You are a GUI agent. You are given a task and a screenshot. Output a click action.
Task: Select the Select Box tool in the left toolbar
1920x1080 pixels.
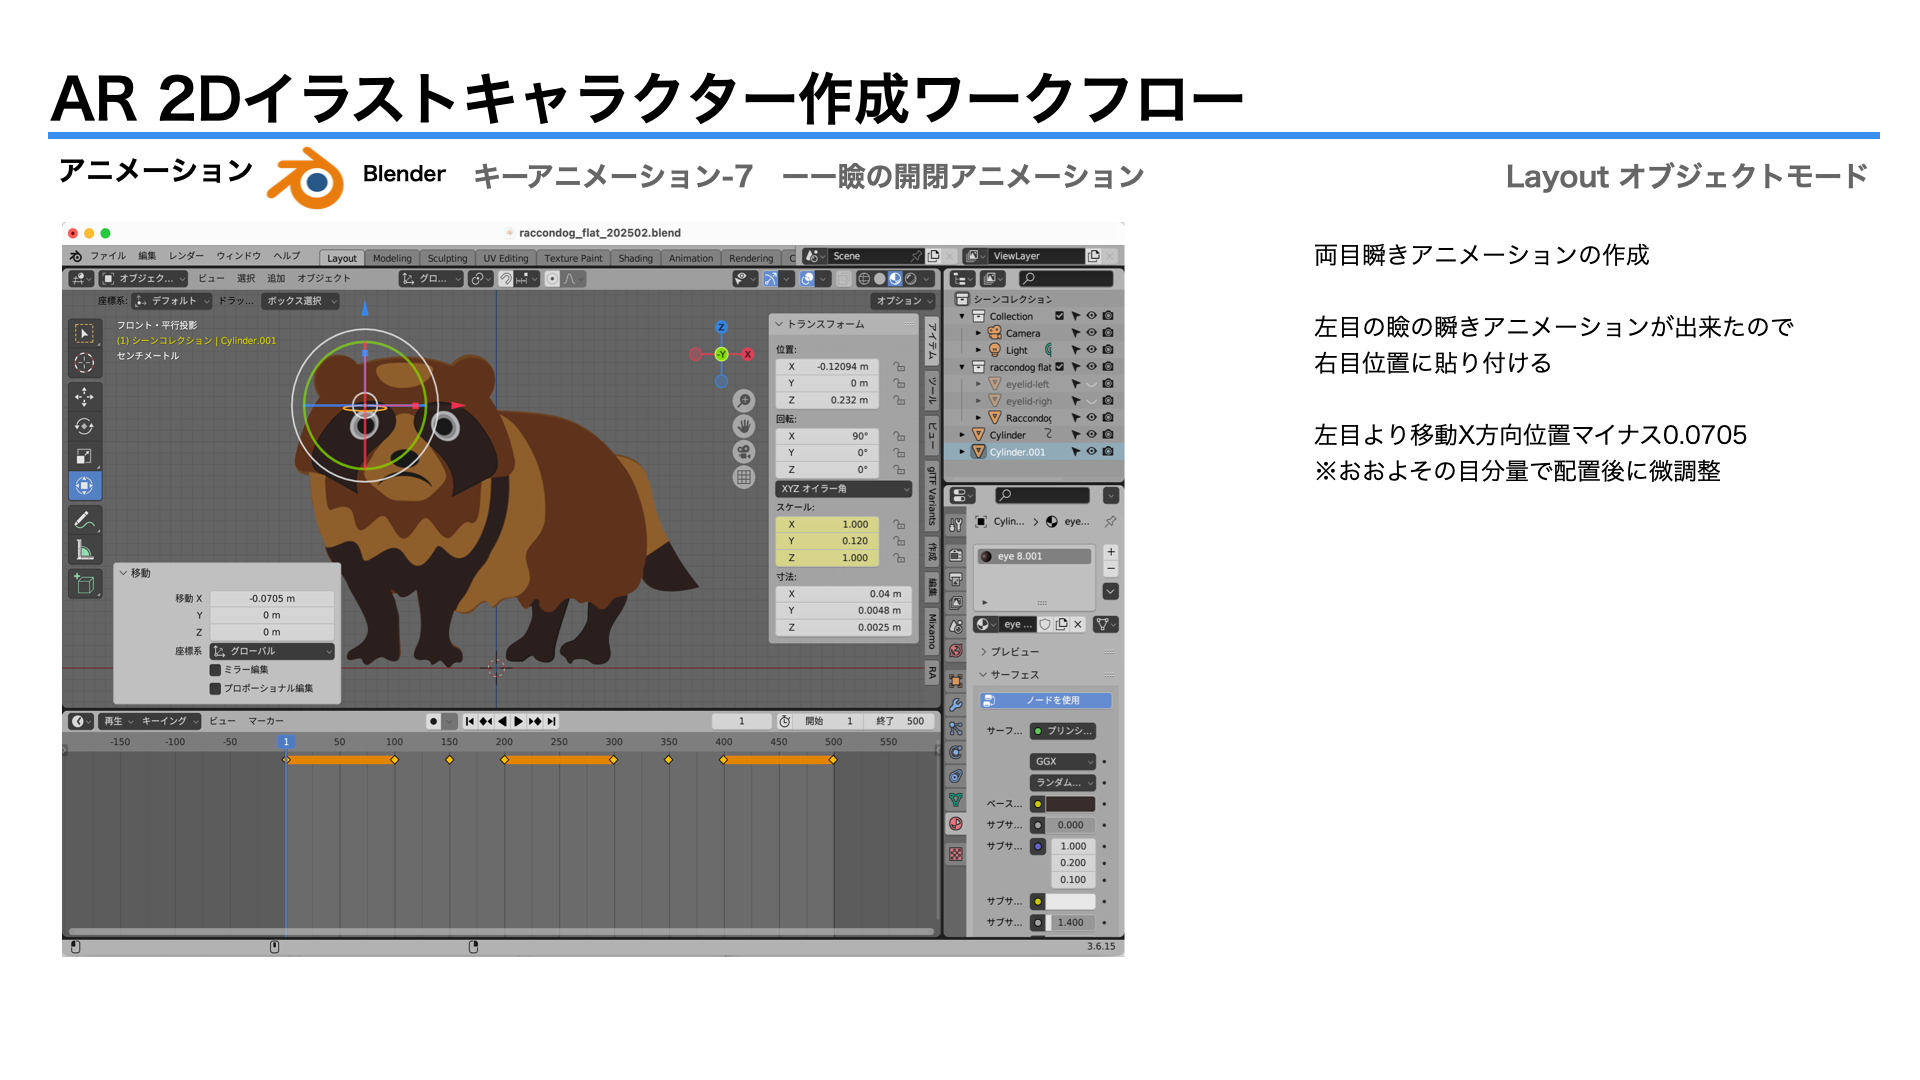pos(84,333)
